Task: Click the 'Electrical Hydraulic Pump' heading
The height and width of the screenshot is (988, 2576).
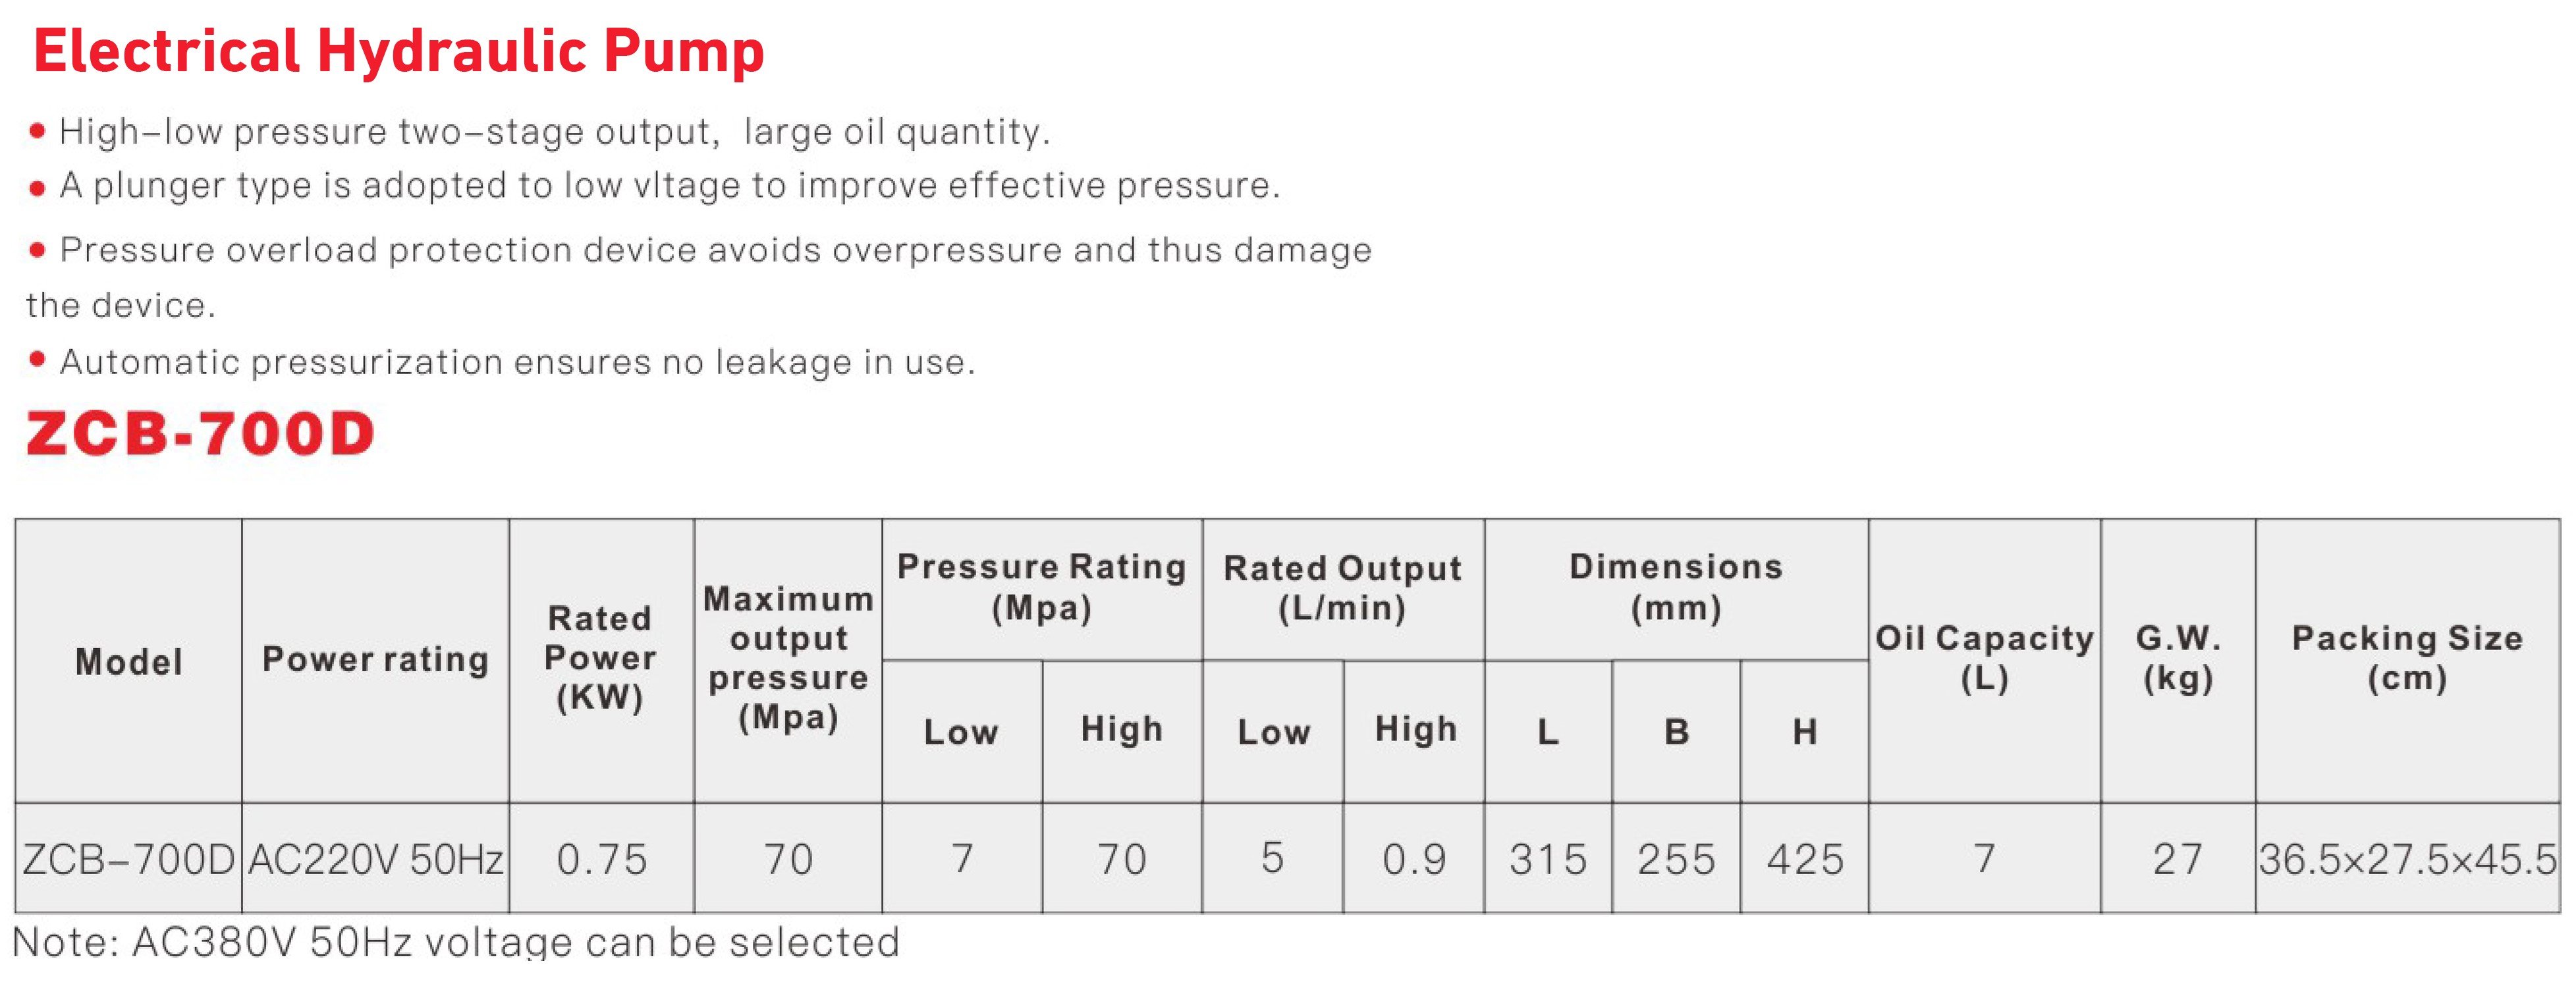Action: (x=398, y=52)
